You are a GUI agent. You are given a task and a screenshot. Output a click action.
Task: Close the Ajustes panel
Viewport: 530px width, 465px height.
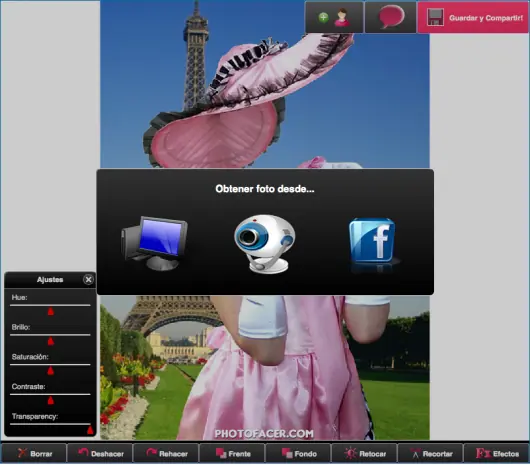88,279
